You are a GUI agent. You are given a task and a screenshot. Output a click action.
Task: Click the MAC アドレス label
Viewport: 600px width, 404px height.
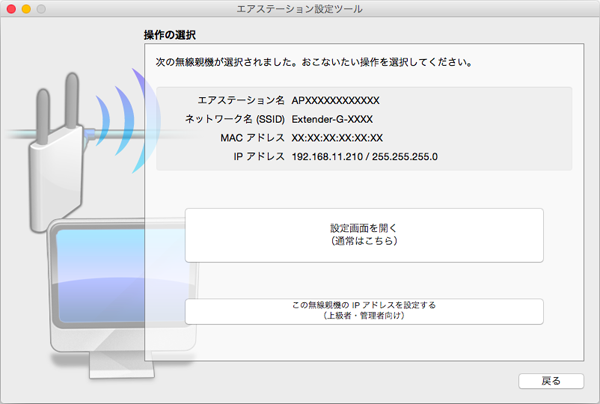click(253, 138)
